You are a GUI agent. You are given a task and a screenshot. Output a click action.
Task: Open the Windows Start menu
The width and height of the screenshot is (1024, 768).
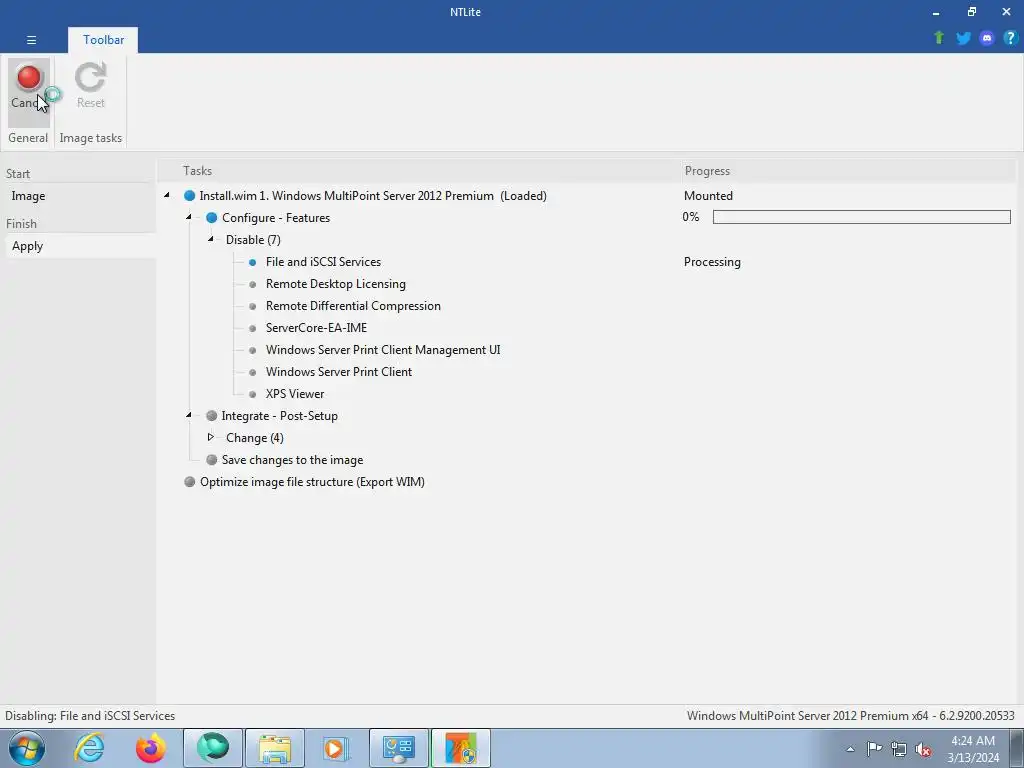tap(27, 748)
